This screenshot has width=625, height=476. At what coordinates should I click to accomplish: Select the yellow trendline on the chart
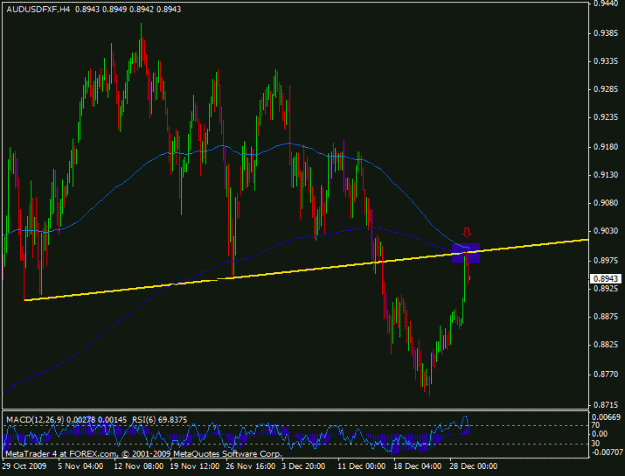[306, 269]
